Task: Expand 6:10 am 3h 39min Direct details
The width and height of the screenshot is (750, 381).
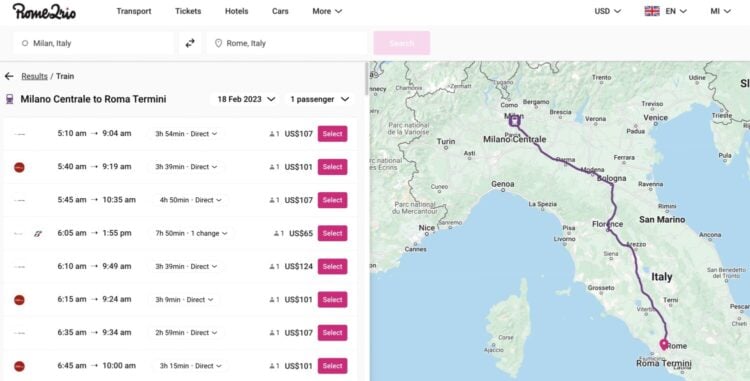Action: click(186, 266)
